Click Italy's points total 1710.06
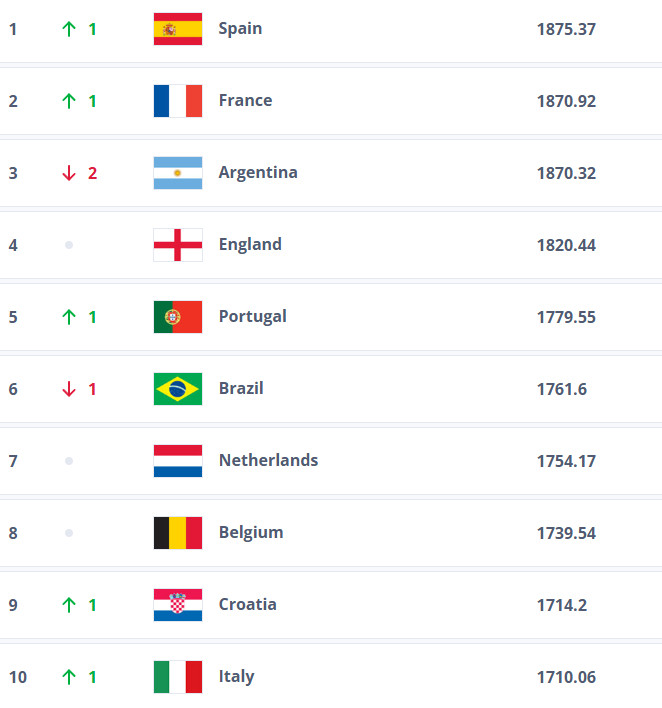Image resolution: width=662 pixels, height=708 pixels. 566,677
